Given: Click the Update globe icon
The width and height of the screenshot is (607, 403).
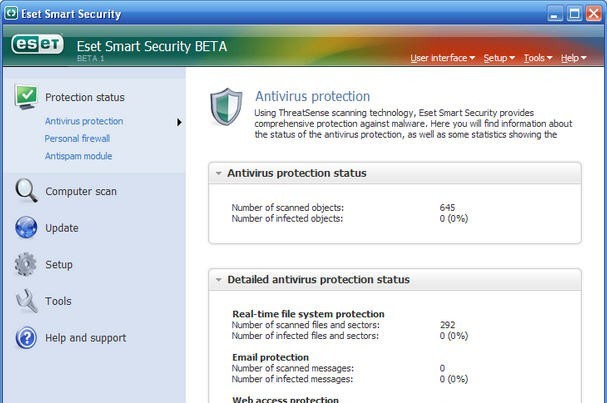Looking at the screenshot, I should (26, 227).
